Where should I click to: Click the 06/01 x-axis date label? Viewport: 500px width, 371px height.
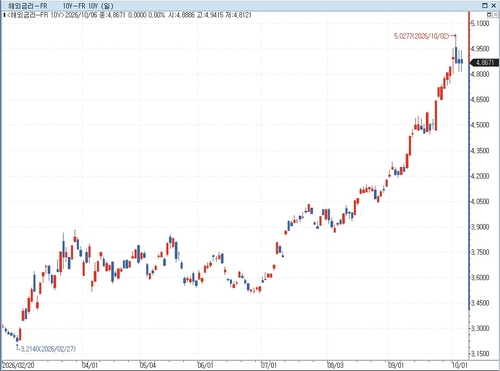click(205, 365)
